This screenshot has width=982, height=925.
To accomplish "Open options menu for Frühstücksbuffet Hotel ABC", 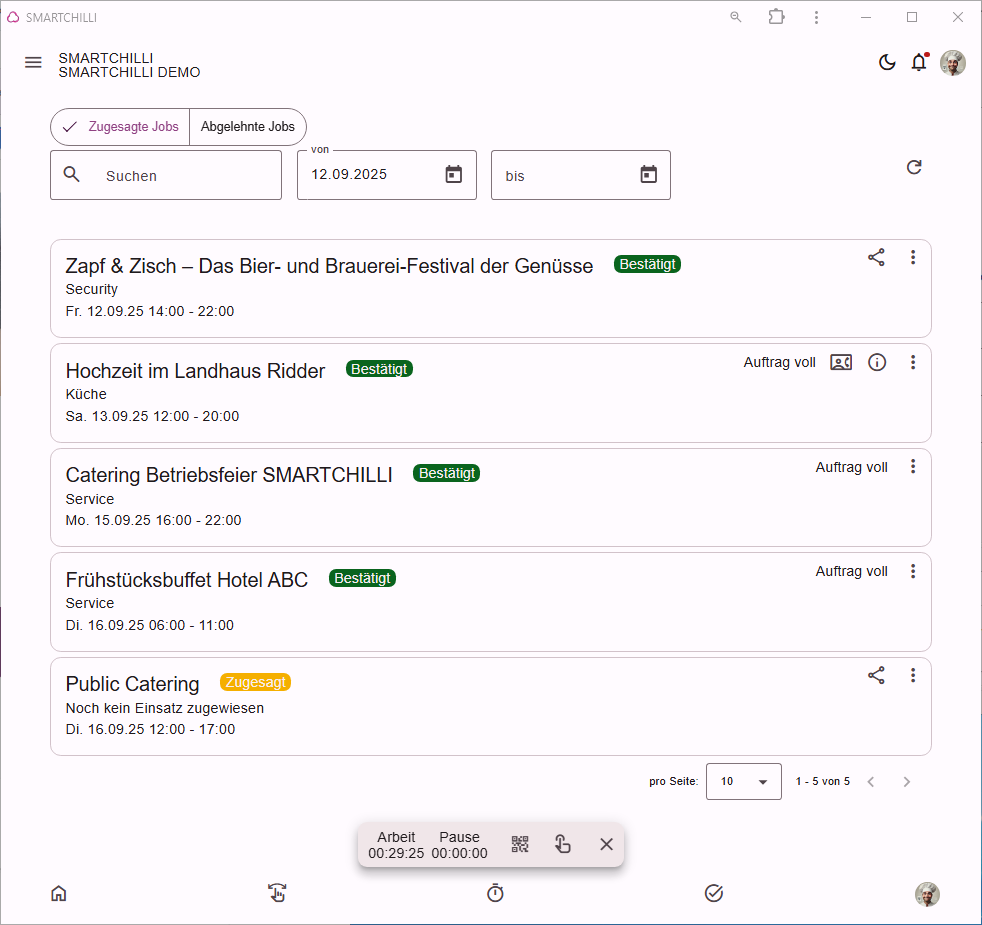I will pyautogui.click(x=912, y=571).
